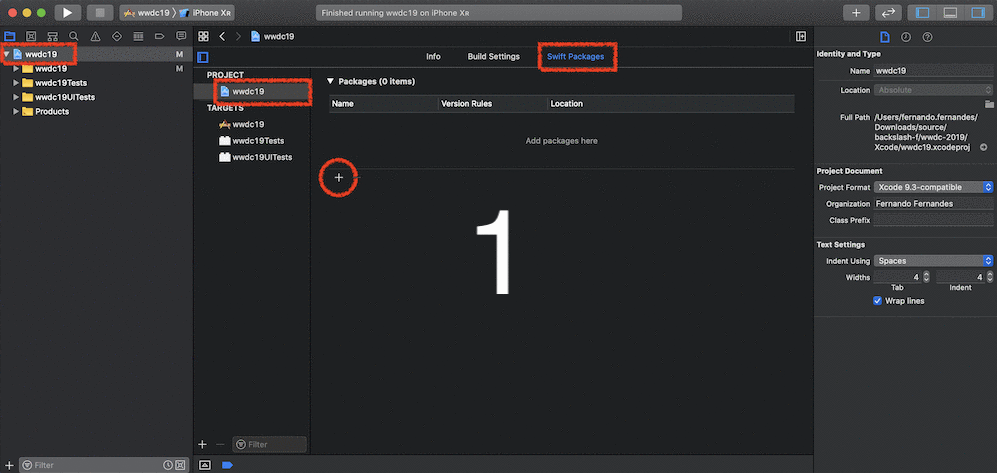The image size is (997, 473).
Task: Show the Project navigator folder icon
Action: (10, 36)
